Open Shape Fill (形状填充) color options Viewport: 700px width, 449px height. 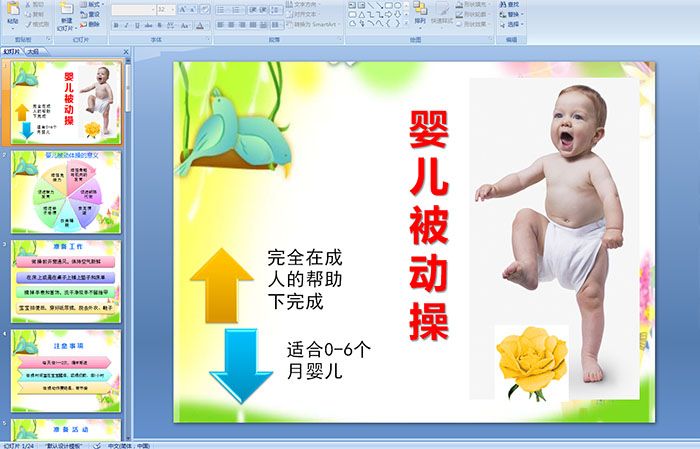click(473, 4)
